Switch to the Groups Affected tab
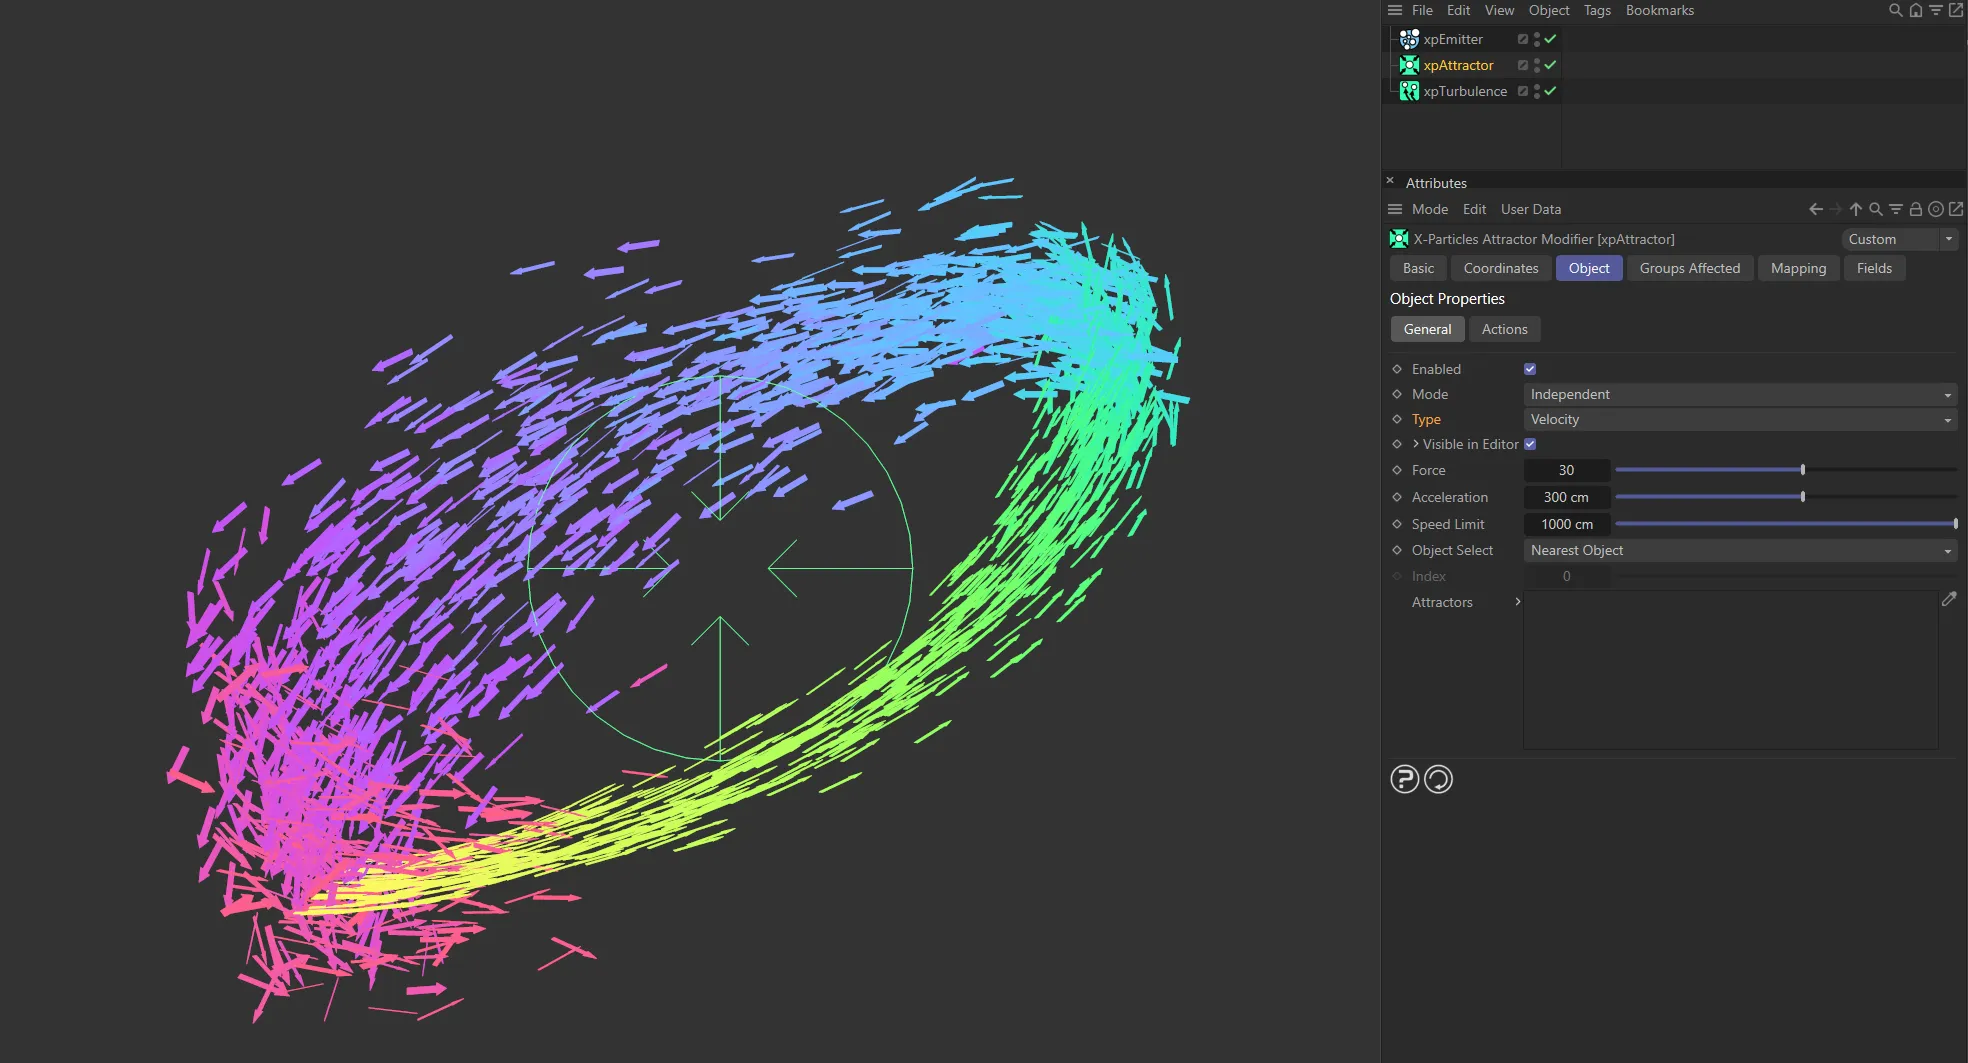The width and height of the screenshot is (1968, 1063). pyautogui.click(x=1690, y=268)
